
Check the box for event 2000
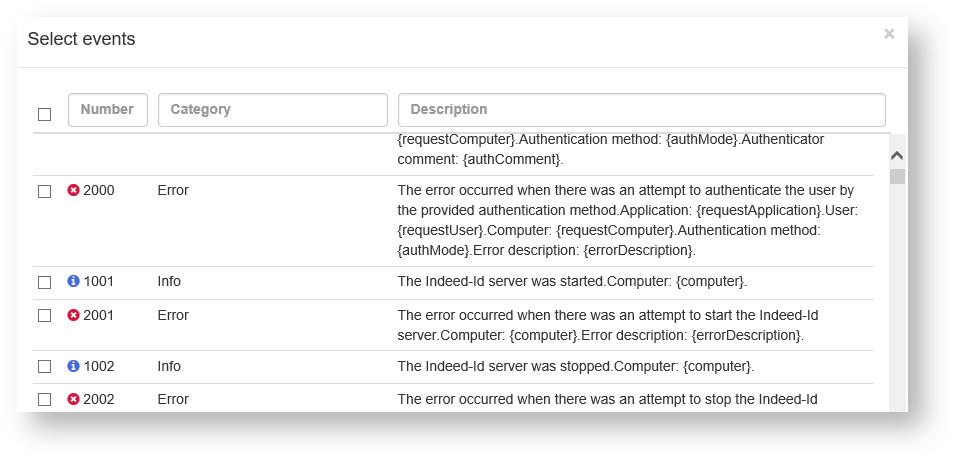click(x=44, y=191)
